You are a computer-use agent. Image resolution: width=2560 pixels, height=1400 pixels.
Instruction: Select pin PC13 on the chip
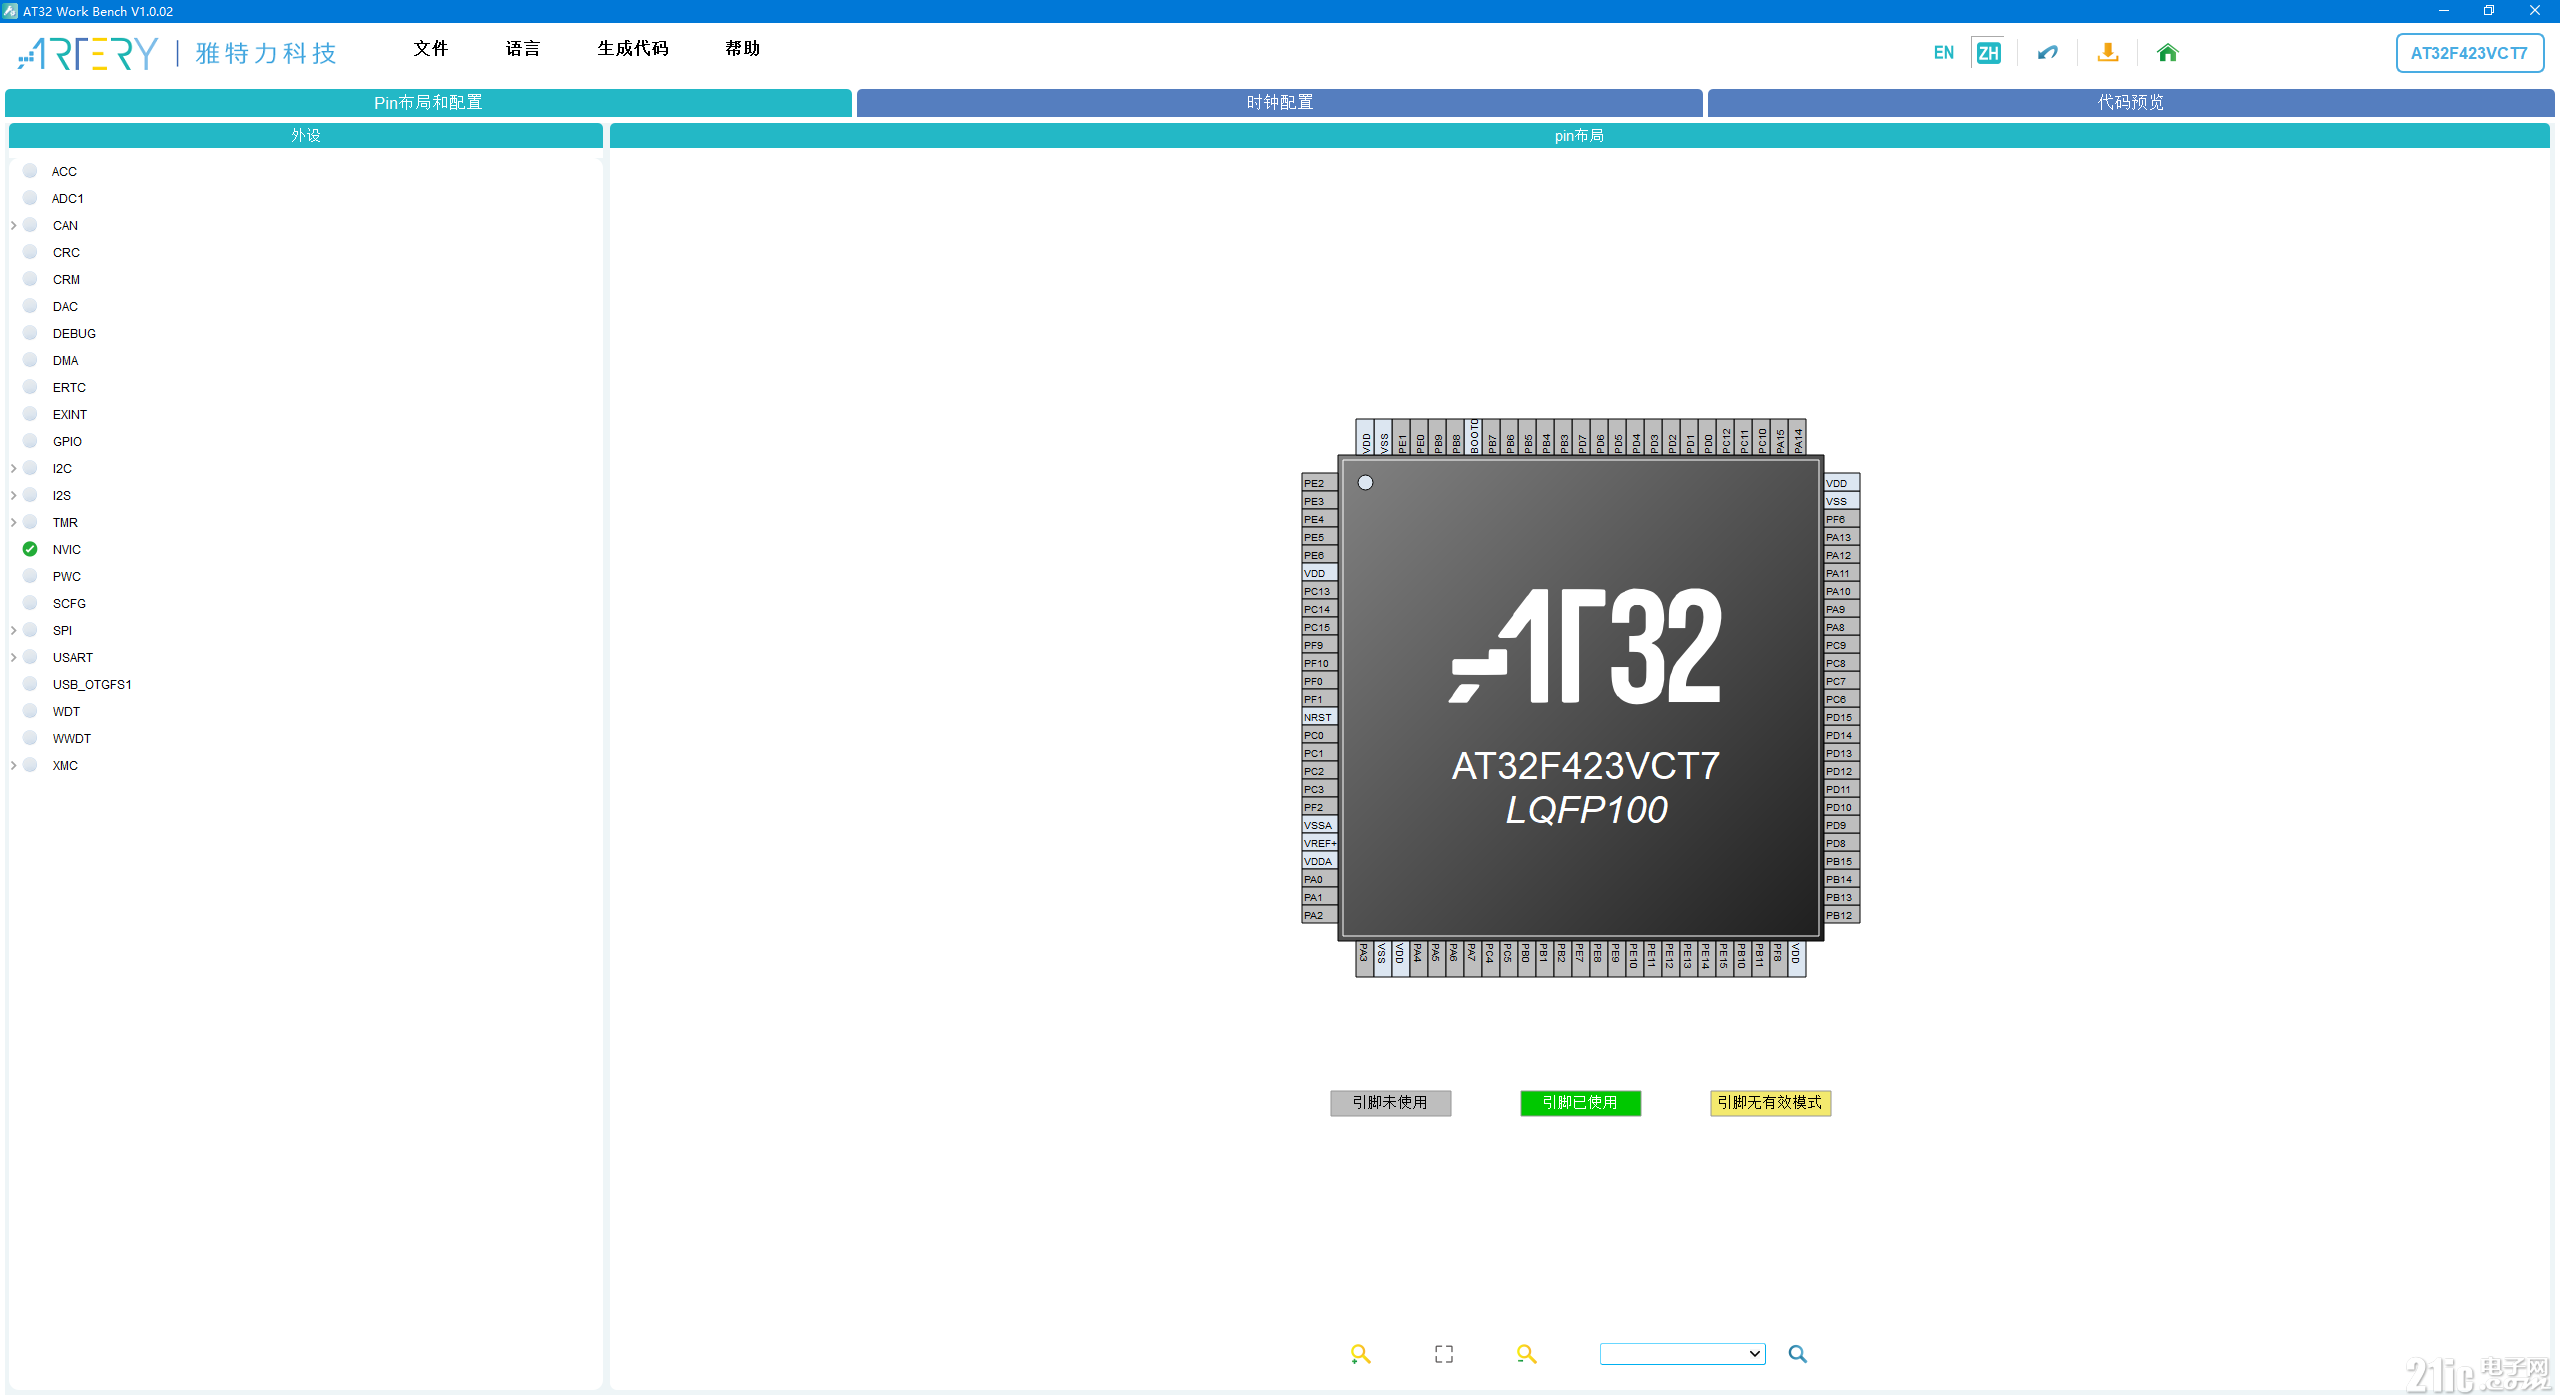tap(1319, 591)
